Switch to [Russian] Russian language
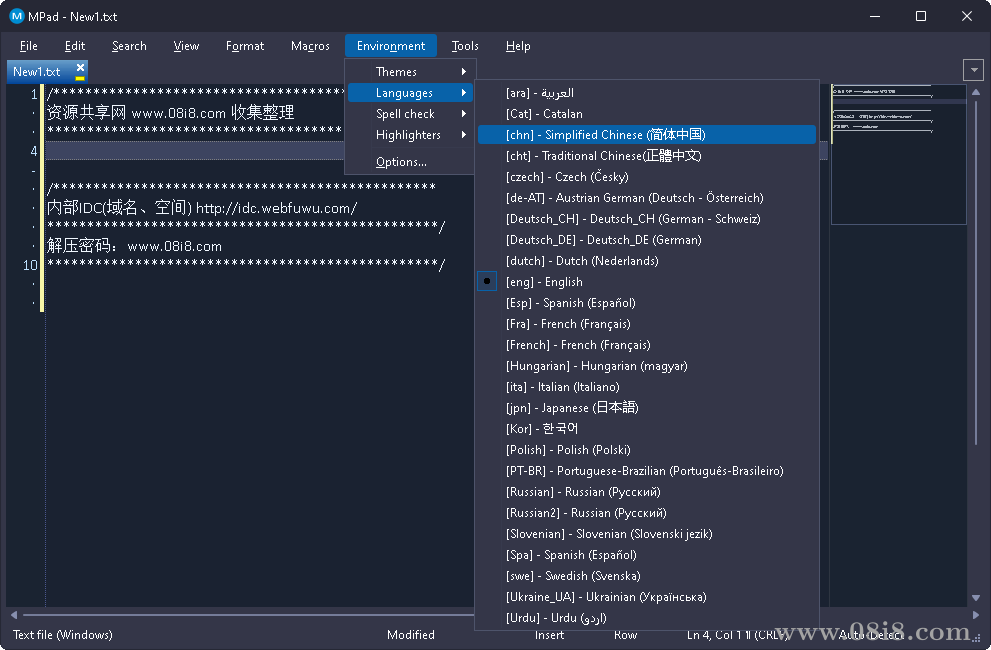 click(647, 491)
